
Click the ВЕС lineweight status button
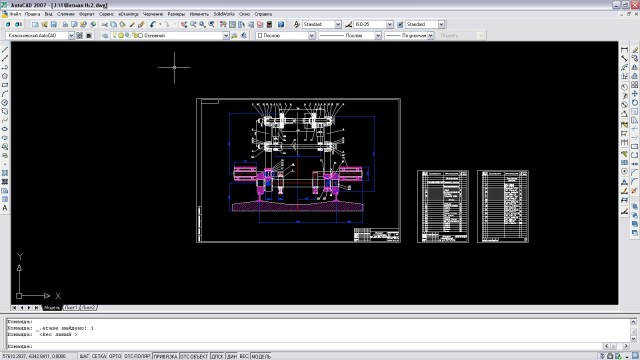[x=244, y=356]
